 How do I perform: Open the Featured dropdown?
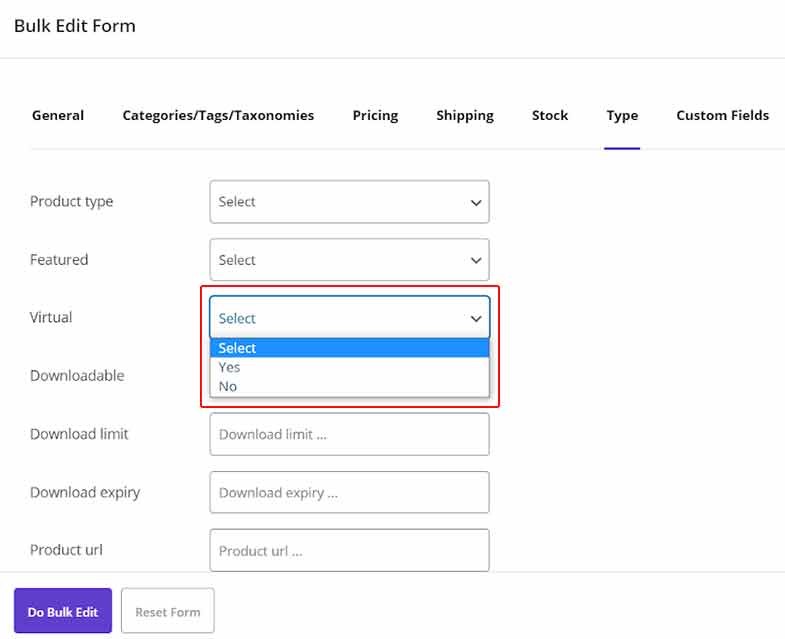pyautogui.click(x=349, y=260)
